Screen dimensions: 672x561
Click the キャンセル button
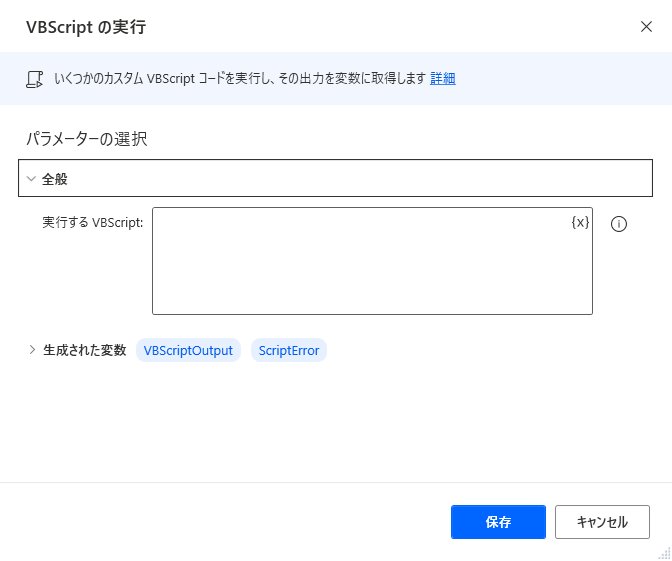pyautogui.click(x=602, y=522)
